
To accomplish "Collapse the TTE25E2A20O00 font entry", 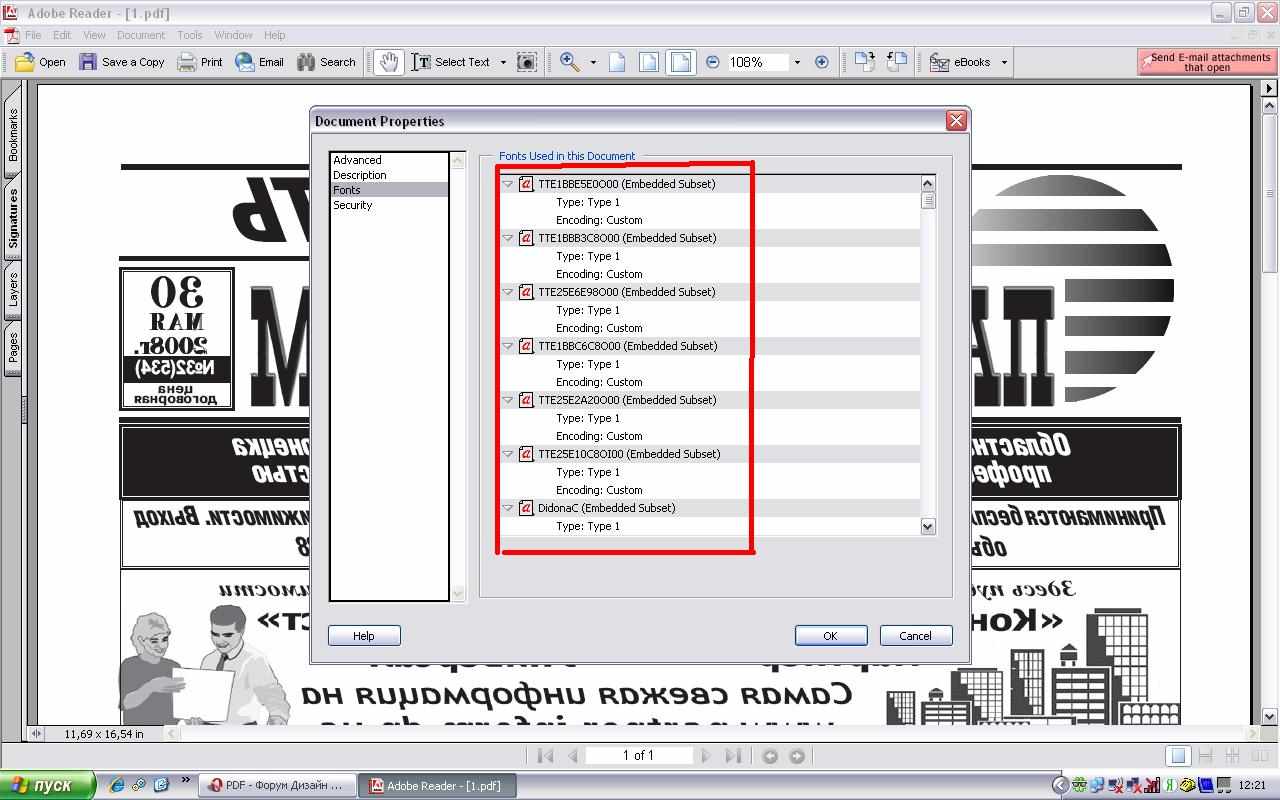I will (508, 400).
